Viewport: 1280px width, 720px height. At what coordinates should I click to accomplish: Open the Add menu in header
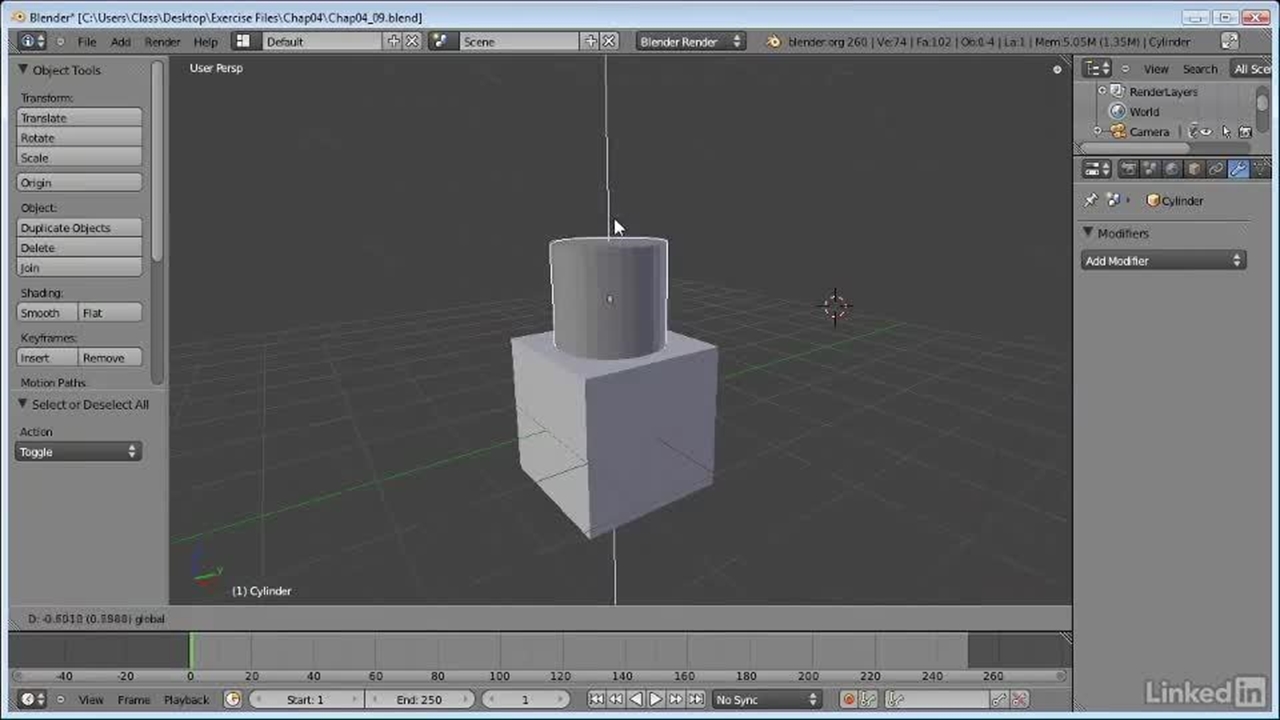(120, 42)
